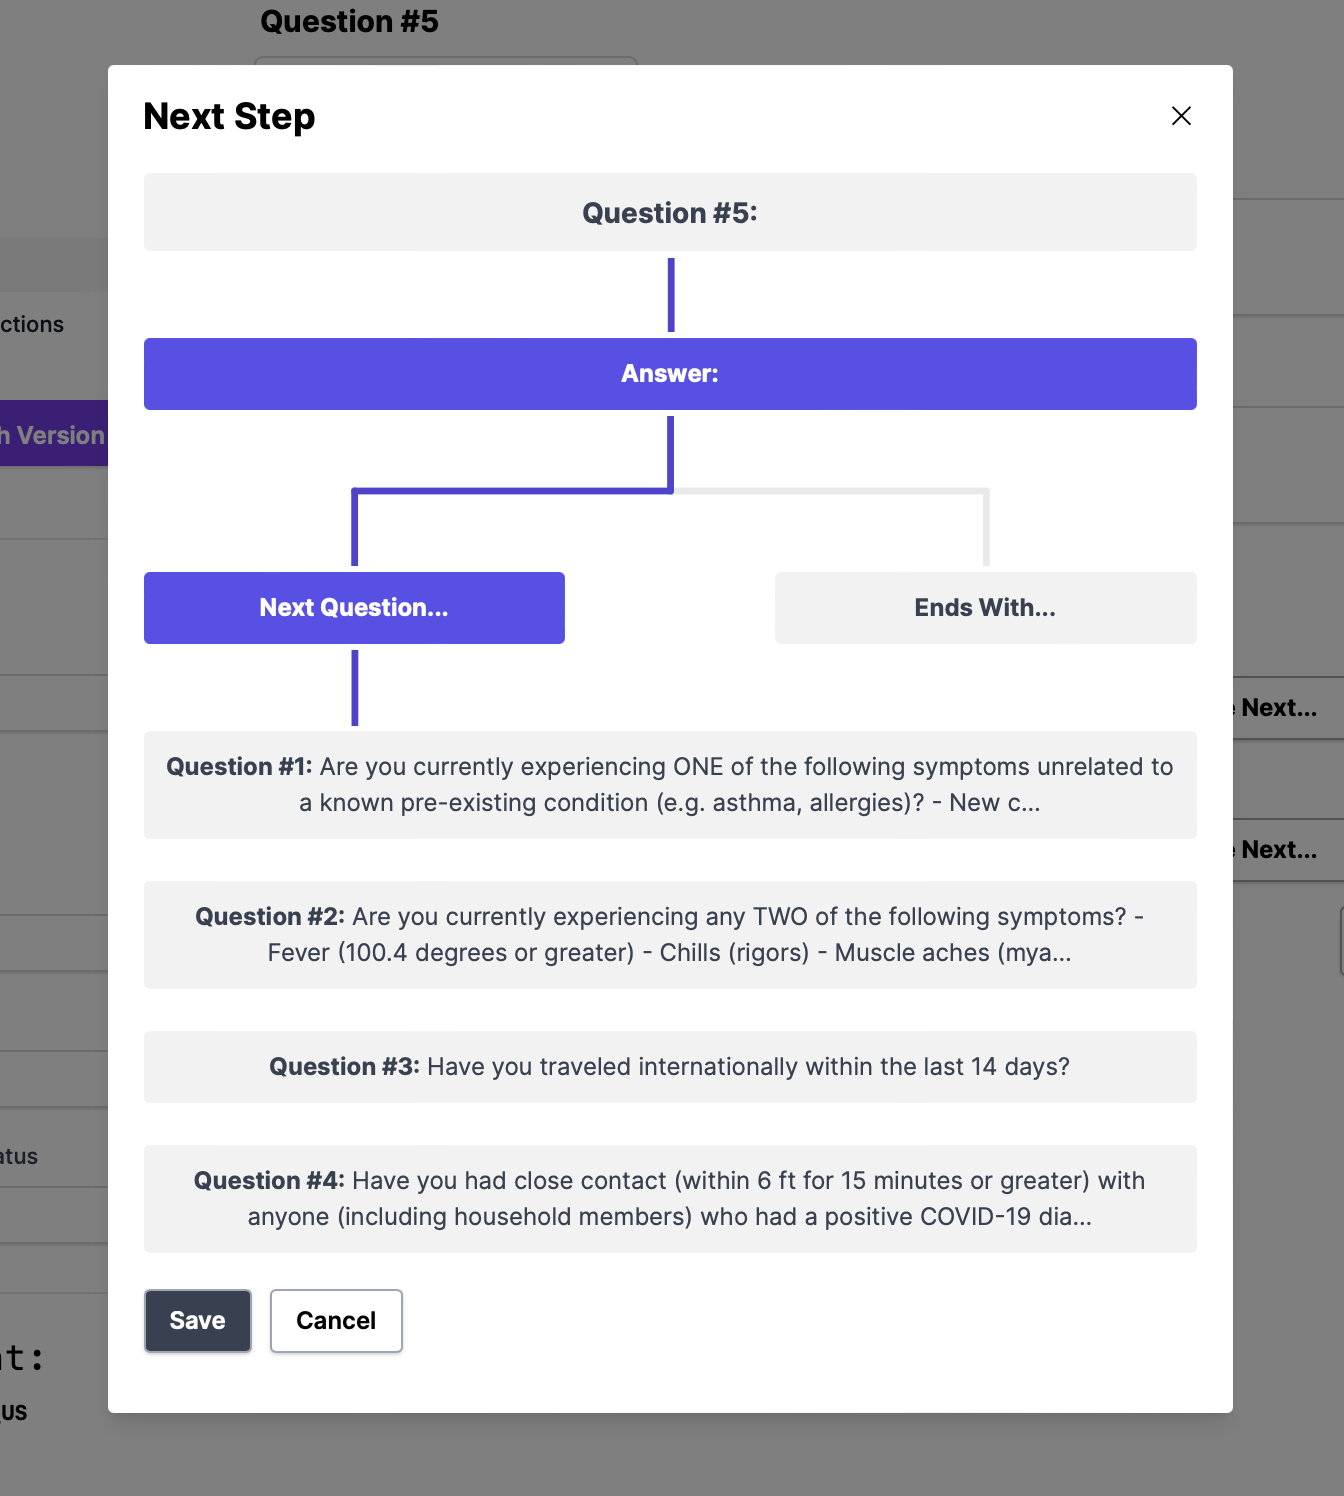This screenshot has height=1496, width=1344.
Task: Click the upper background Next... link
Action: (x=1278, y=708)
